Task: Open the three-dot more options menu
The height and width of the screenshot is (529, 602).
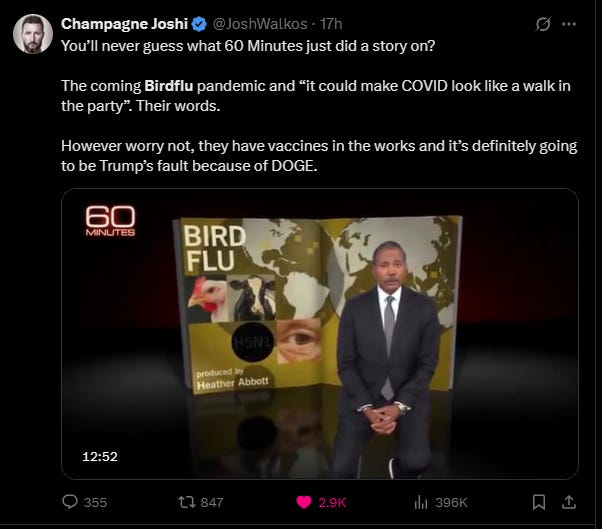Action: [x=569, y=24]
